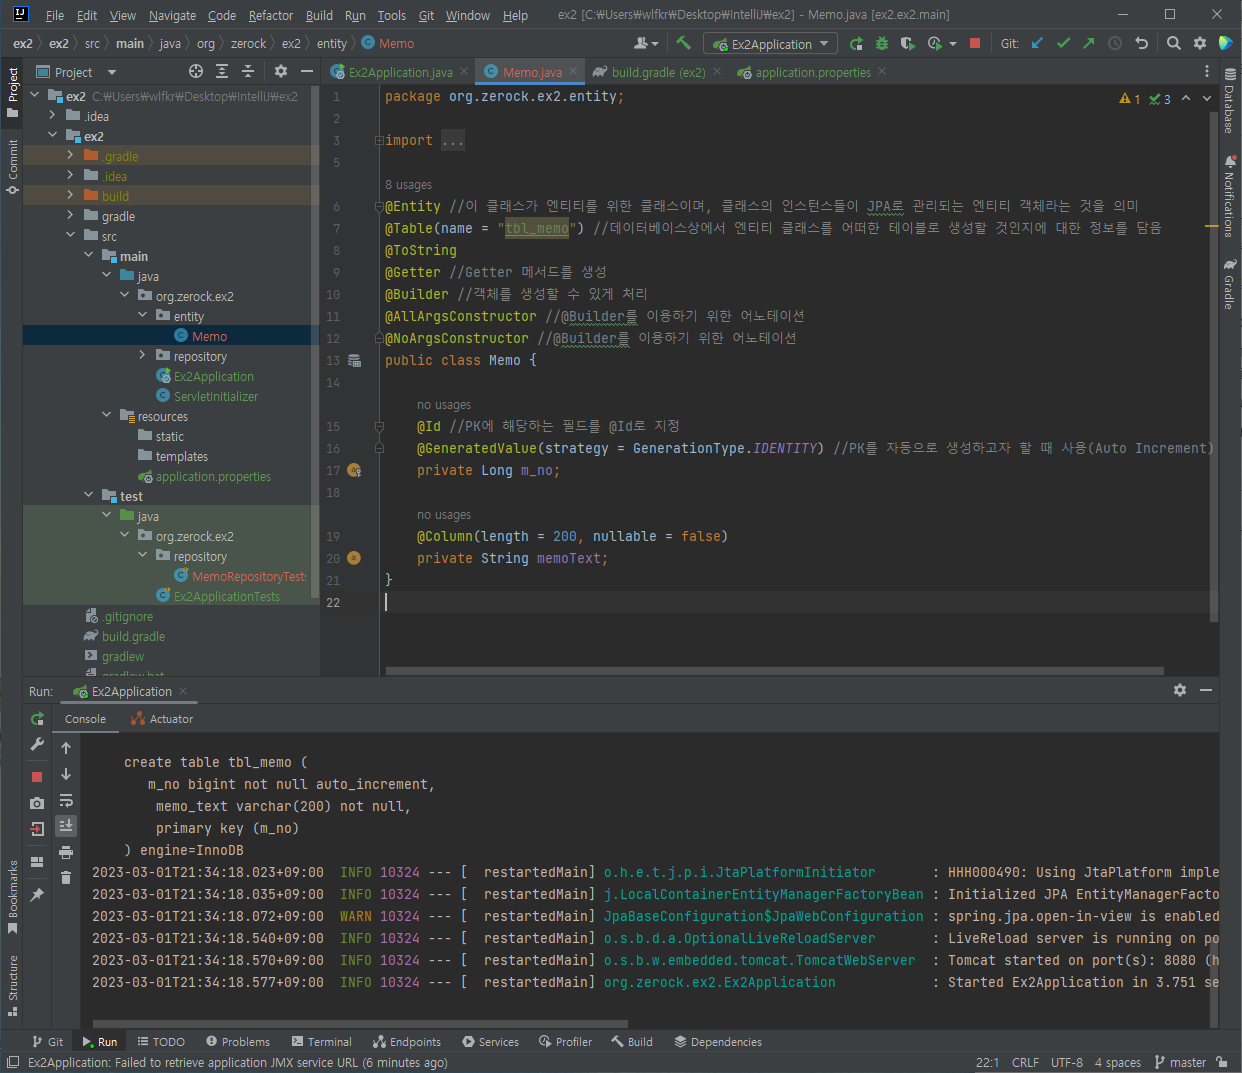Screen dimensions: 1242x1073
Task: Open the Project view selector dropdown
Action: [77, 72]
